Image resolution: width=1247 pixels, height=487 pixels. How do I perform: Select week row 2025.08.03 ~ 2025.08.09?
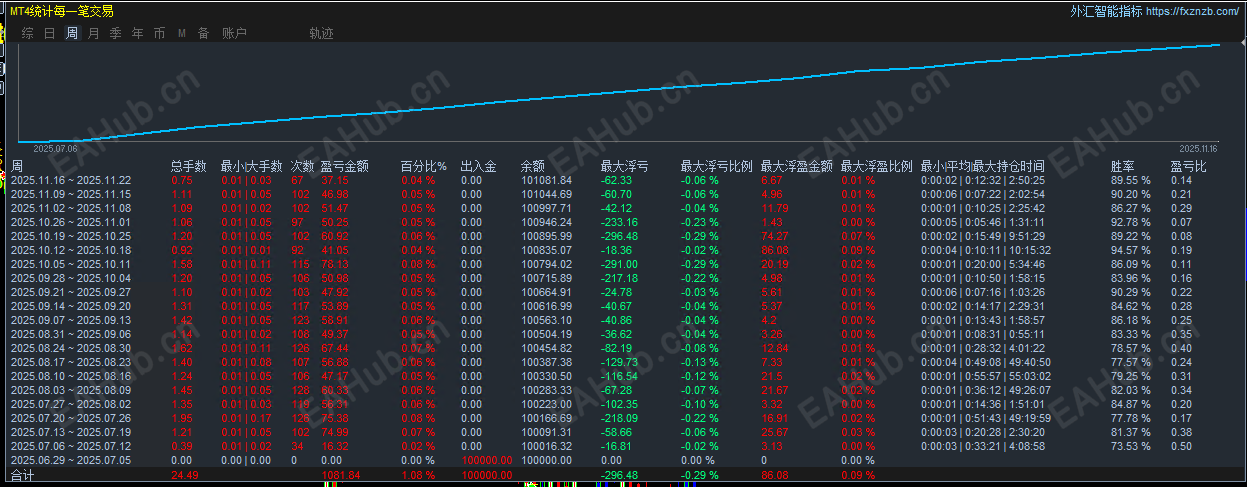click(71, 390)
